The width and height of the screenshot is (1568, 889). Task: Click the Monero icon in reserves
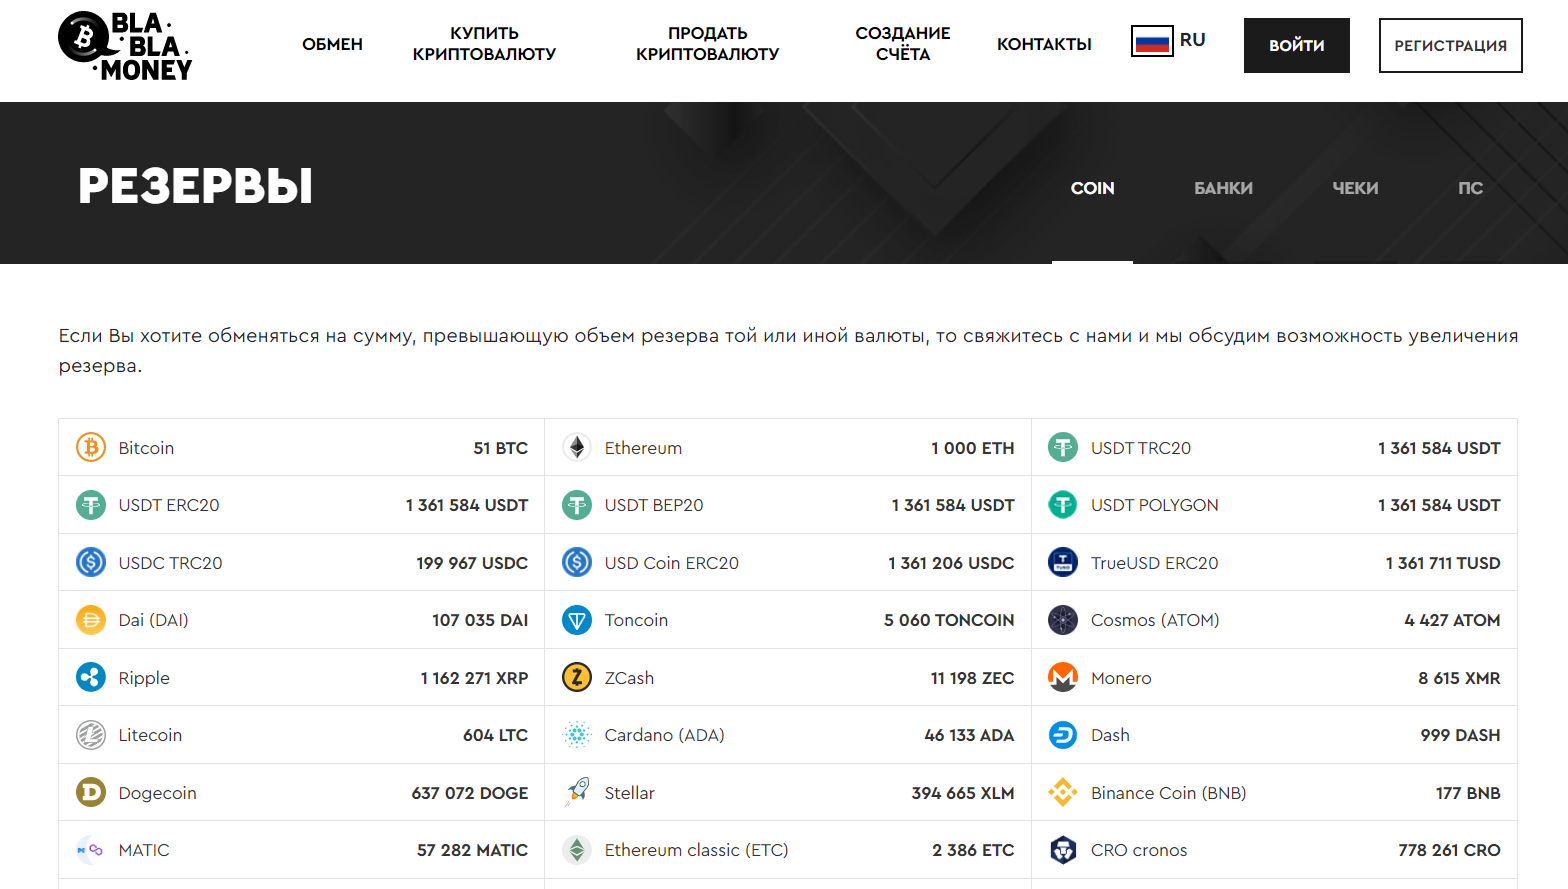tap(1062, 678)
